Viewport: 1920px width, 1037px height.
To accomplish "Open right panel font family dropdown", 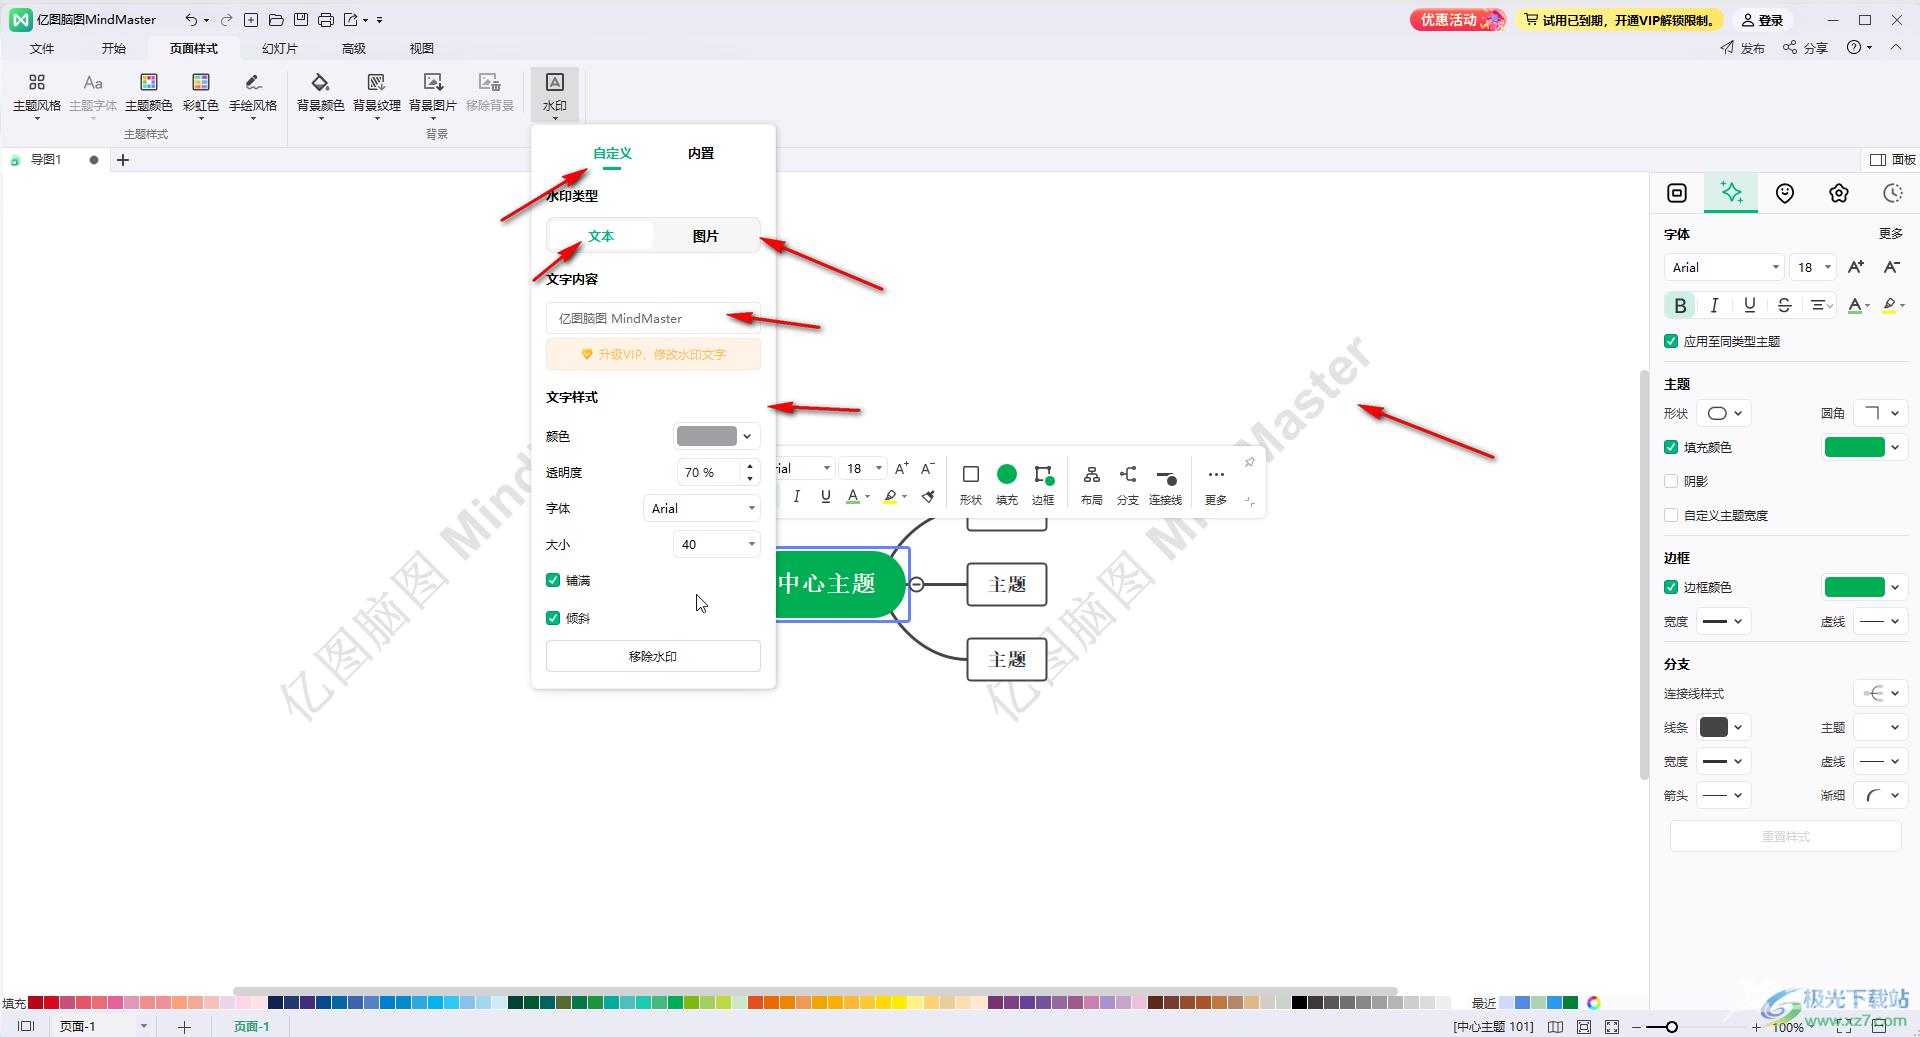I will point(1724,267).
